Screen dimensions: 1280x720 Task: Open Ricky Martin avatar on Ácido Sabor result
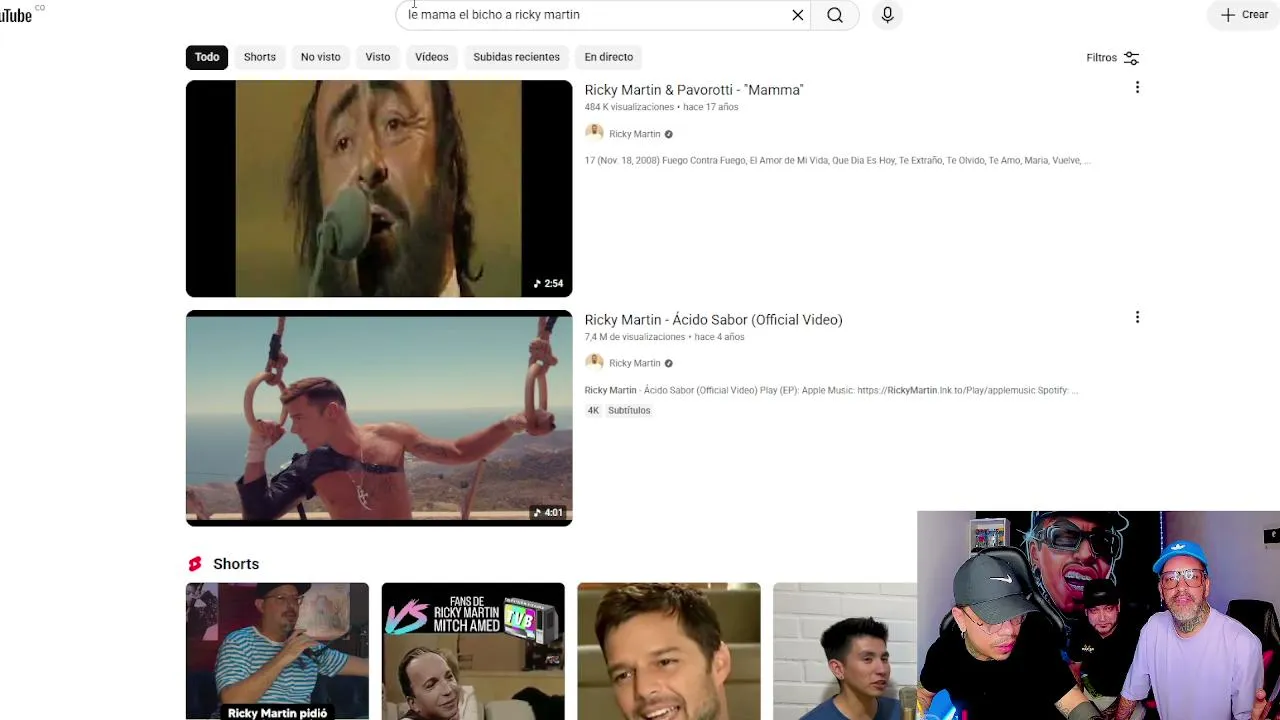tap(594, 362)
